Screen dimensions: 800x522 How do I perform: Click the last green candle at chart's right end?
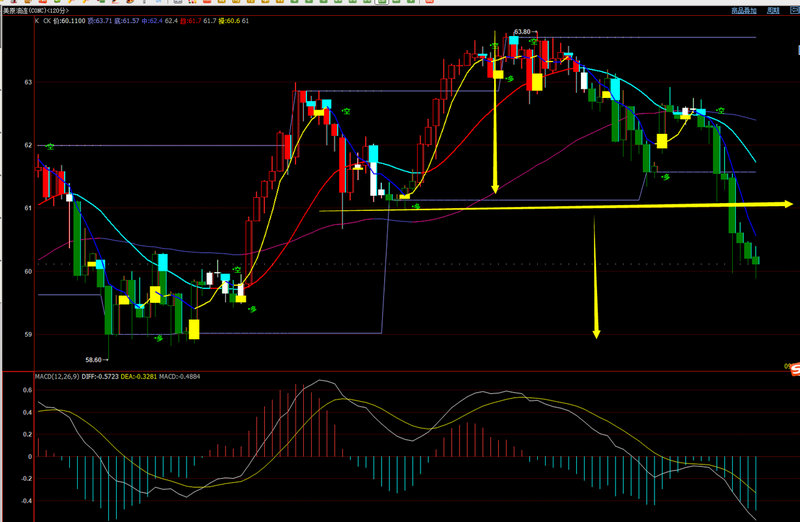[756, 260]
